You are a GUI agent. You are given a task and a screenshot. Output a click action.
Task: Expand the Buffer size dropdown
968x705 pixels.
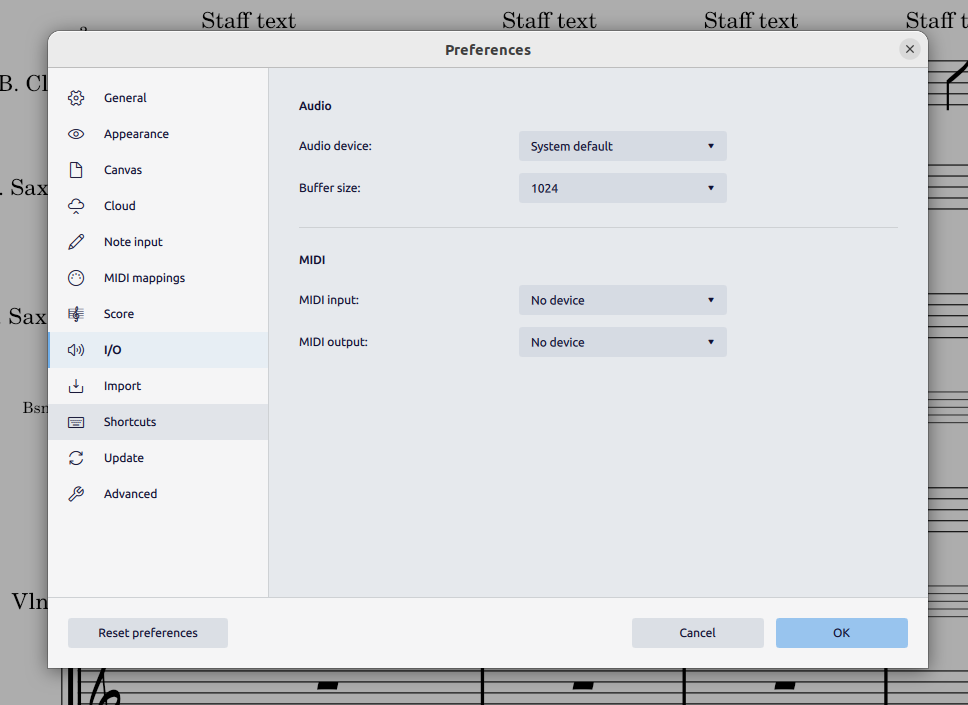point(622,187)
